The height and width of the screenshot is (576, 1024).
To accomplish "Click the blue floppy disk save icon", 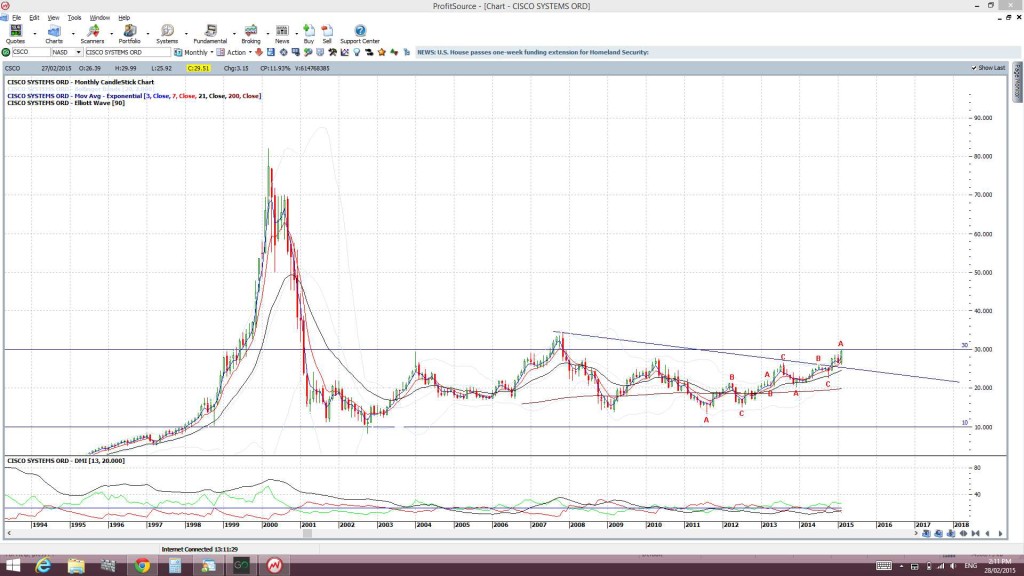I will tap(271, 52).
